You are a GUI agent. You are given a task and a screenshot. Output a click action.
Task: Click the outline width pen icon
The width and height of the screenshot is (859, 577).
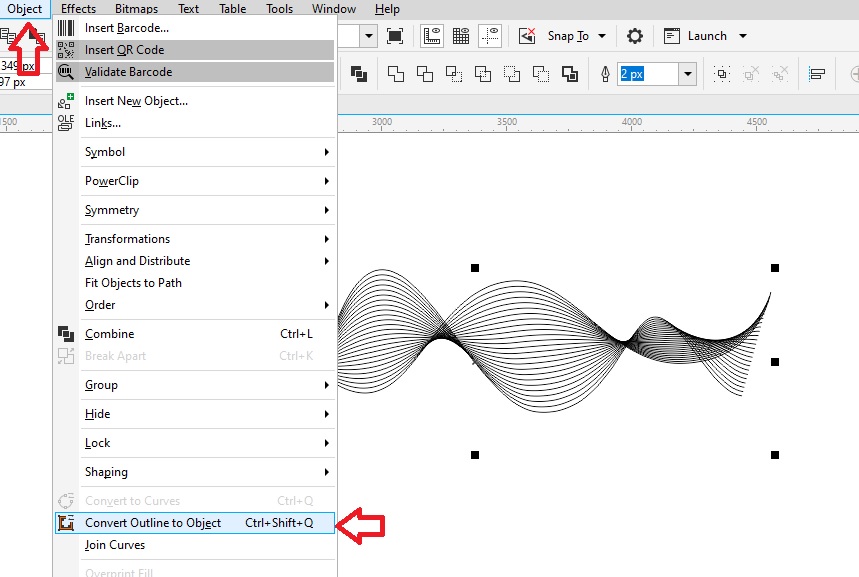[x=605, y=73]
